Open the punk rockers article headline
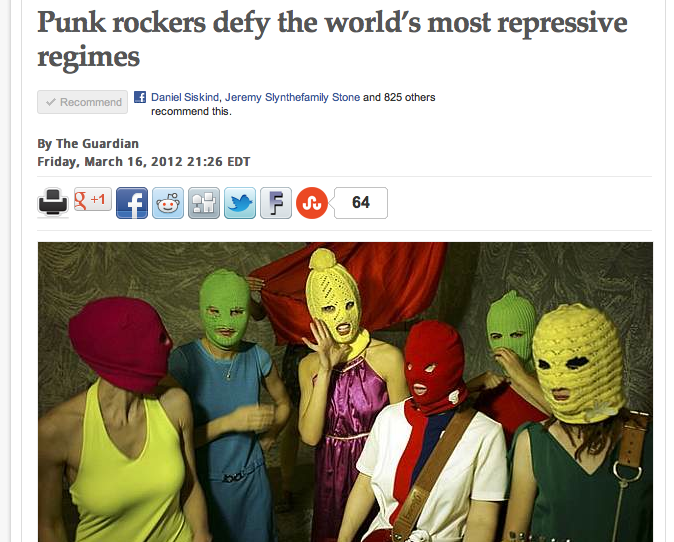Image resolution: width=674 pixels, height=542 pixels. tap(332, 39)
